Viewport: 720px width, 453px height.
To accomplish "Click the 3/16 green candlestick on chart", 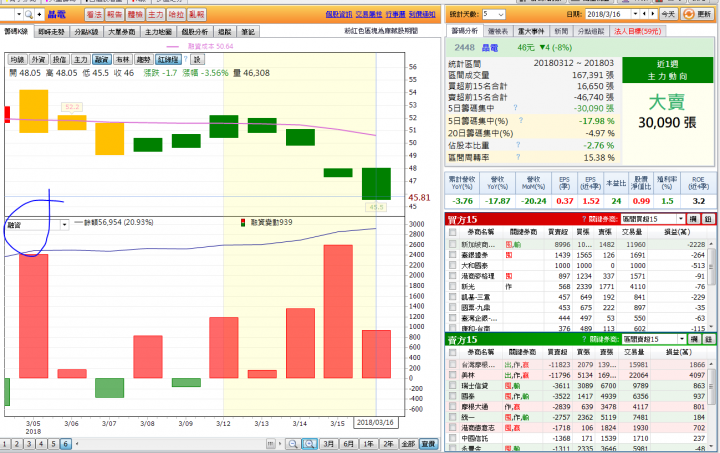I will (376, 184).
